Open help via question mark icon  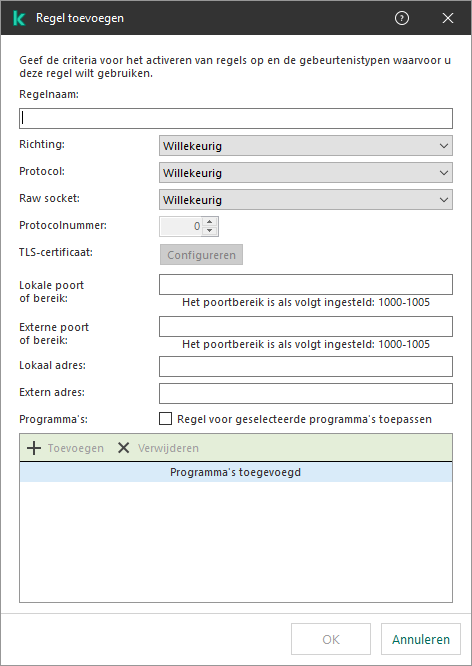[x=401, y=18]
